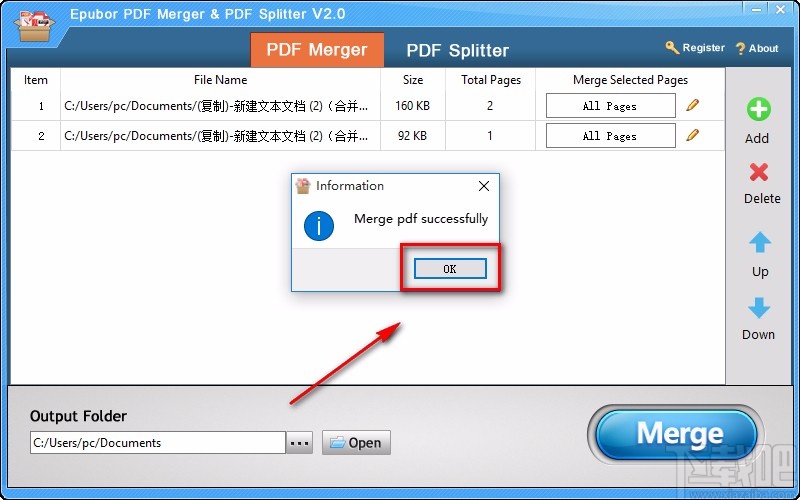Confirm the dialog with OK

(450, 269)
